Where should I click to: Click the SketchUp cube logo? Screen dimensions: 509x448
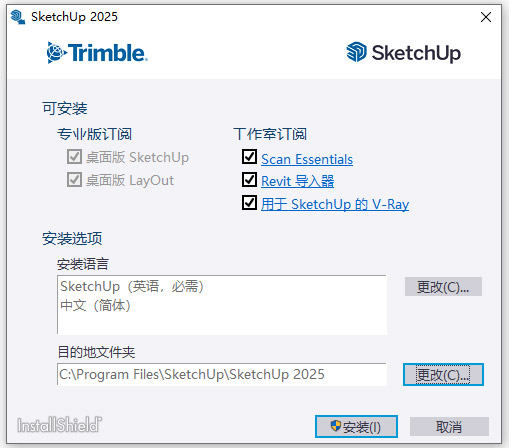coord(356,52)
